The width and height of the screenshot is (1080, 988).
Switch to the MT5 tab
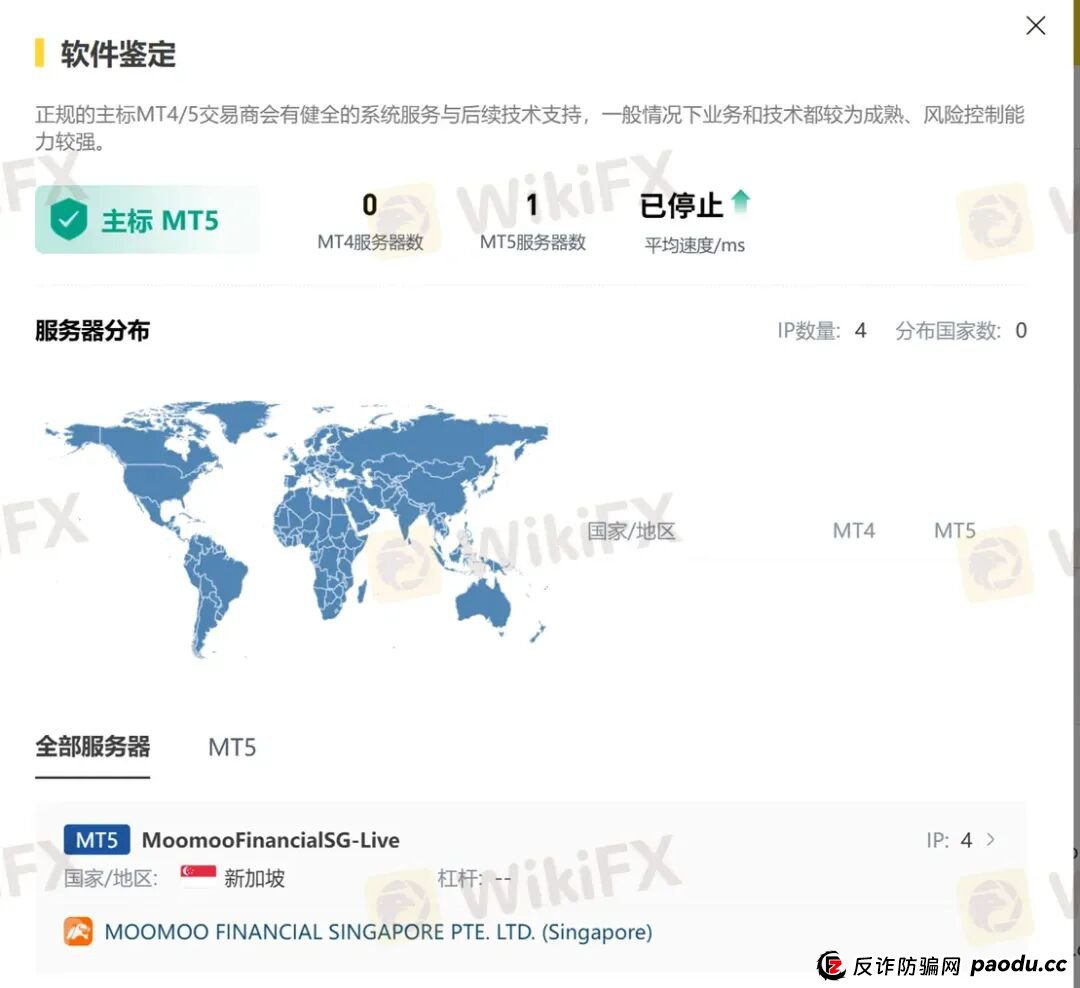[231, 746]
